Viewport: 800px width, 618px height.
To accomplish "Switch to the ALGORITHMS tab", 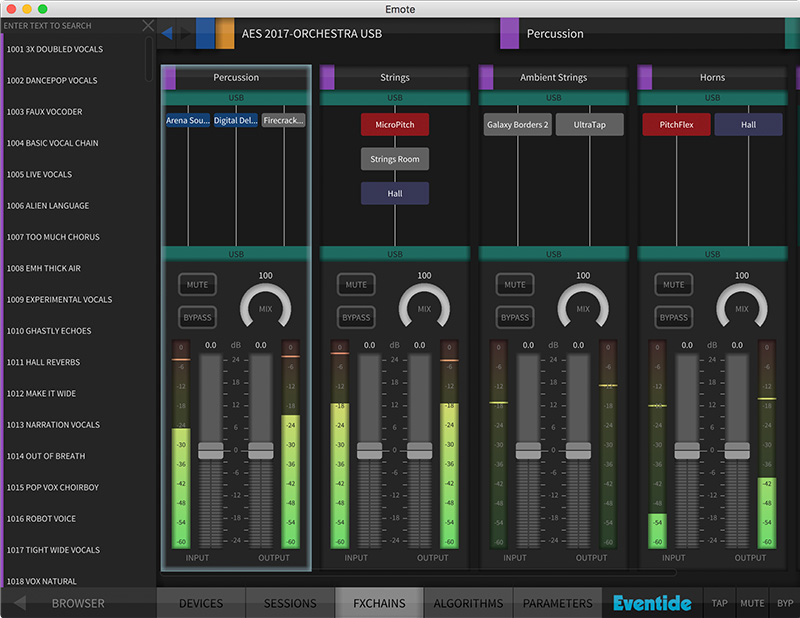I will coord(468,603).
